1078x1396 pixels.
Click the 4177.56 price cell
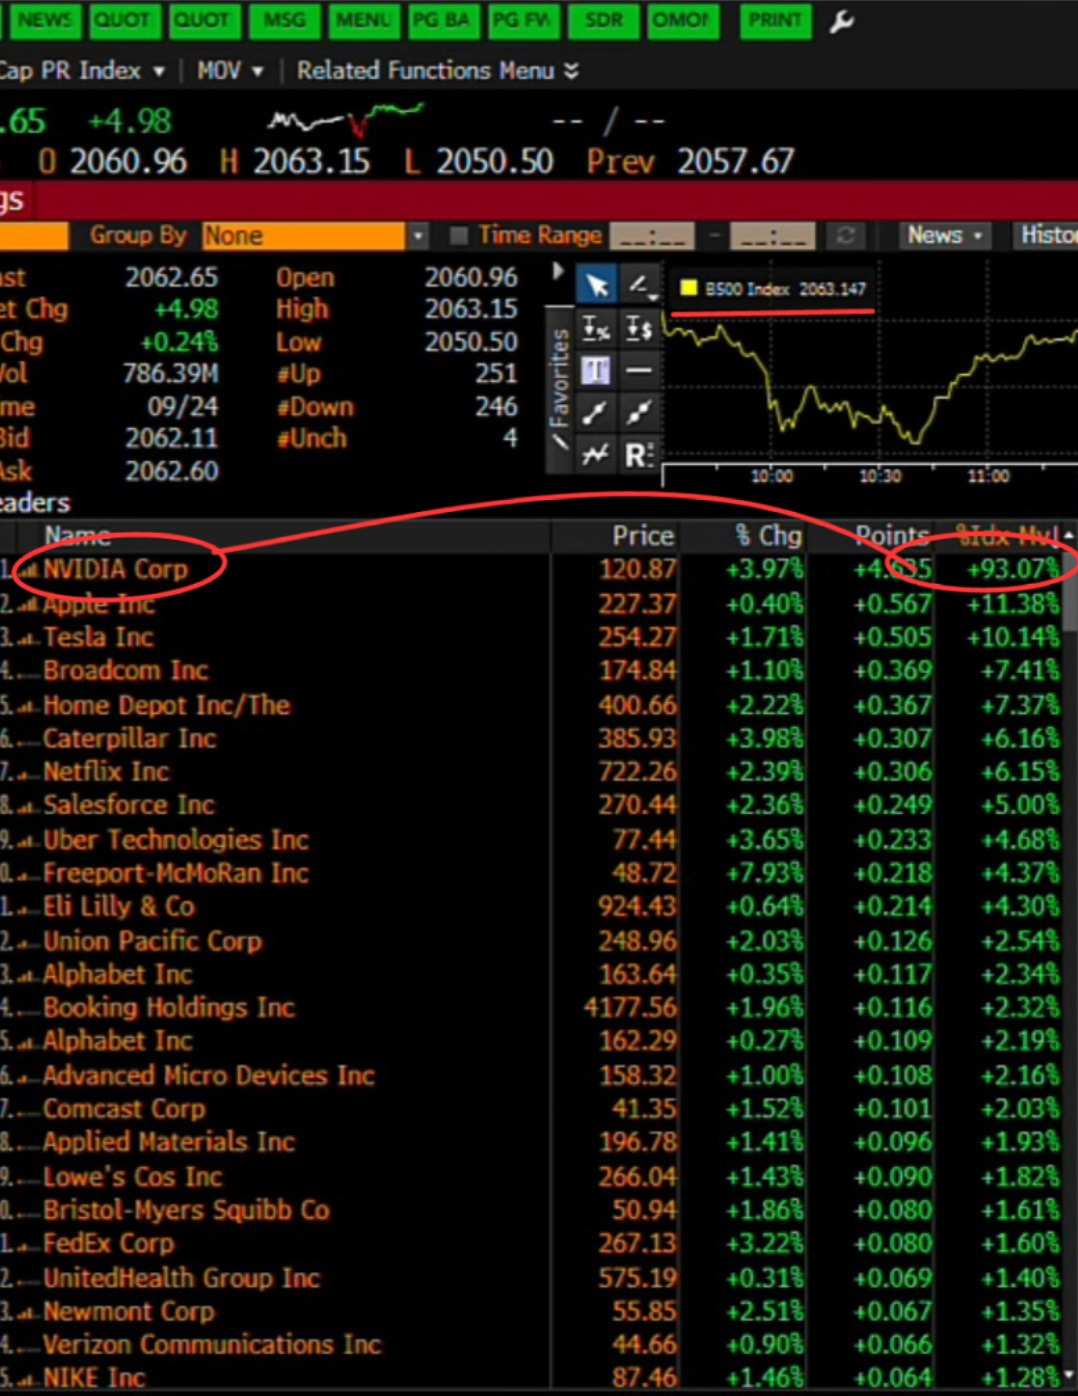(630, 1008)
